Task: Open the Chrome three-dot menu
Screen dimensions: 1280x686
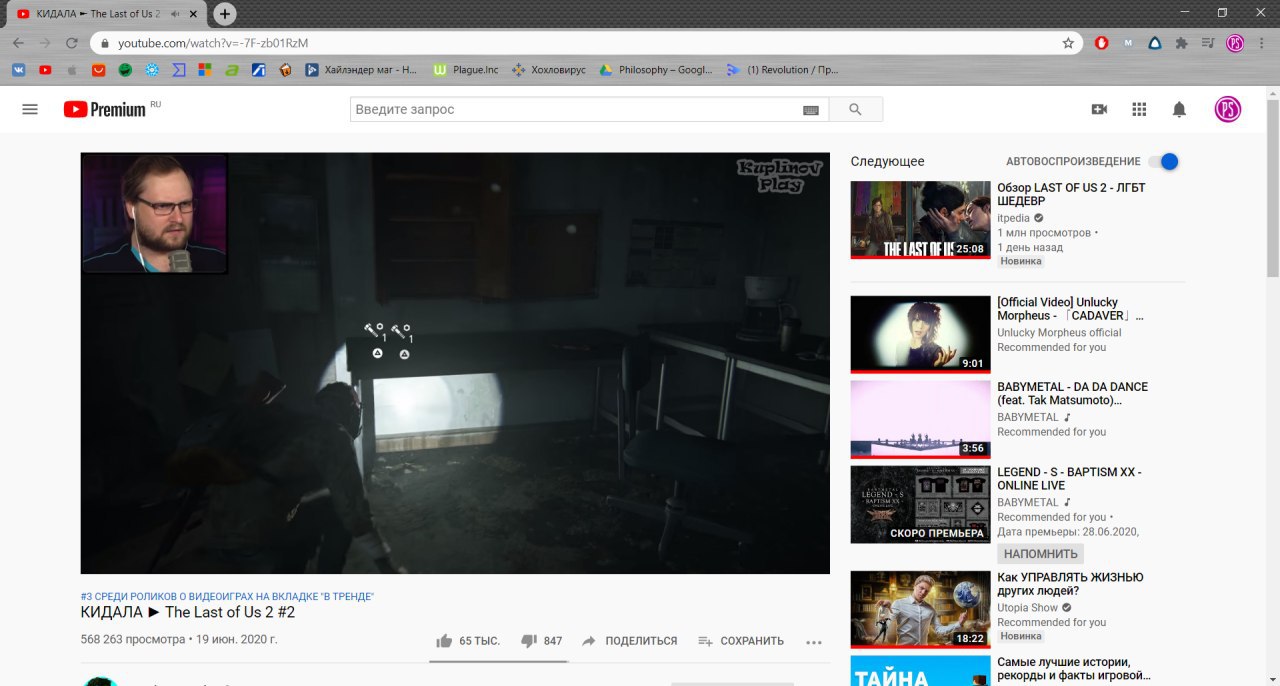Action: click(x=1262, y=43)
